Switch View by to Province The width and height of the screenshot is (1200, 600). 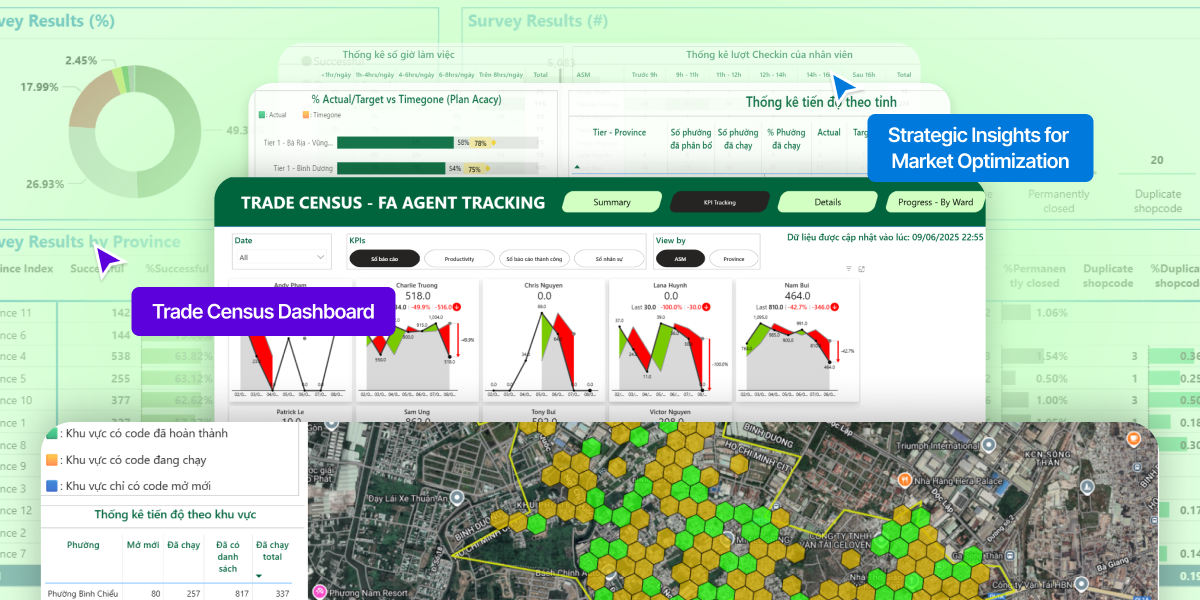(x=733, y=259)
